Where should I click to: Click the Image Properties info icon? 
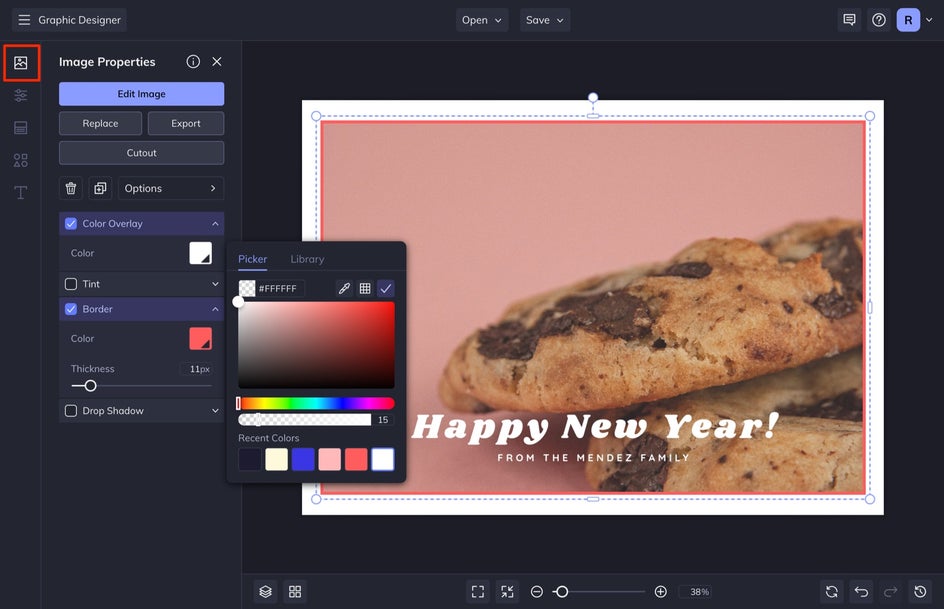(193, 61)
